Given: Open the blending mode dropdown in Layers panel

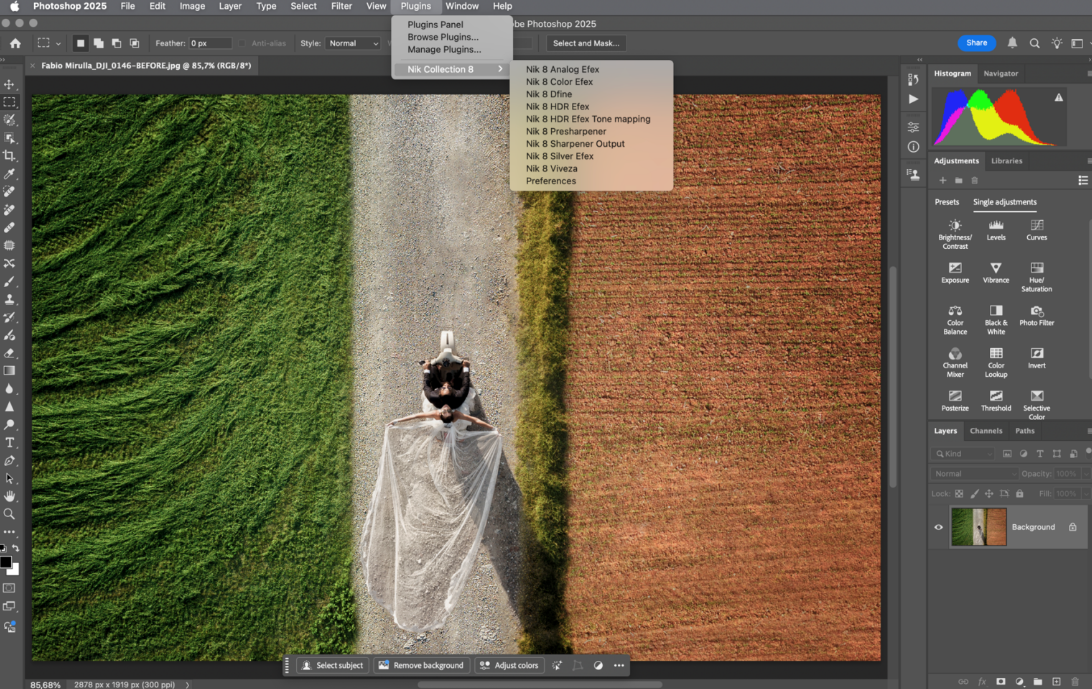Looking at the screenshot, I should (975, 473).
